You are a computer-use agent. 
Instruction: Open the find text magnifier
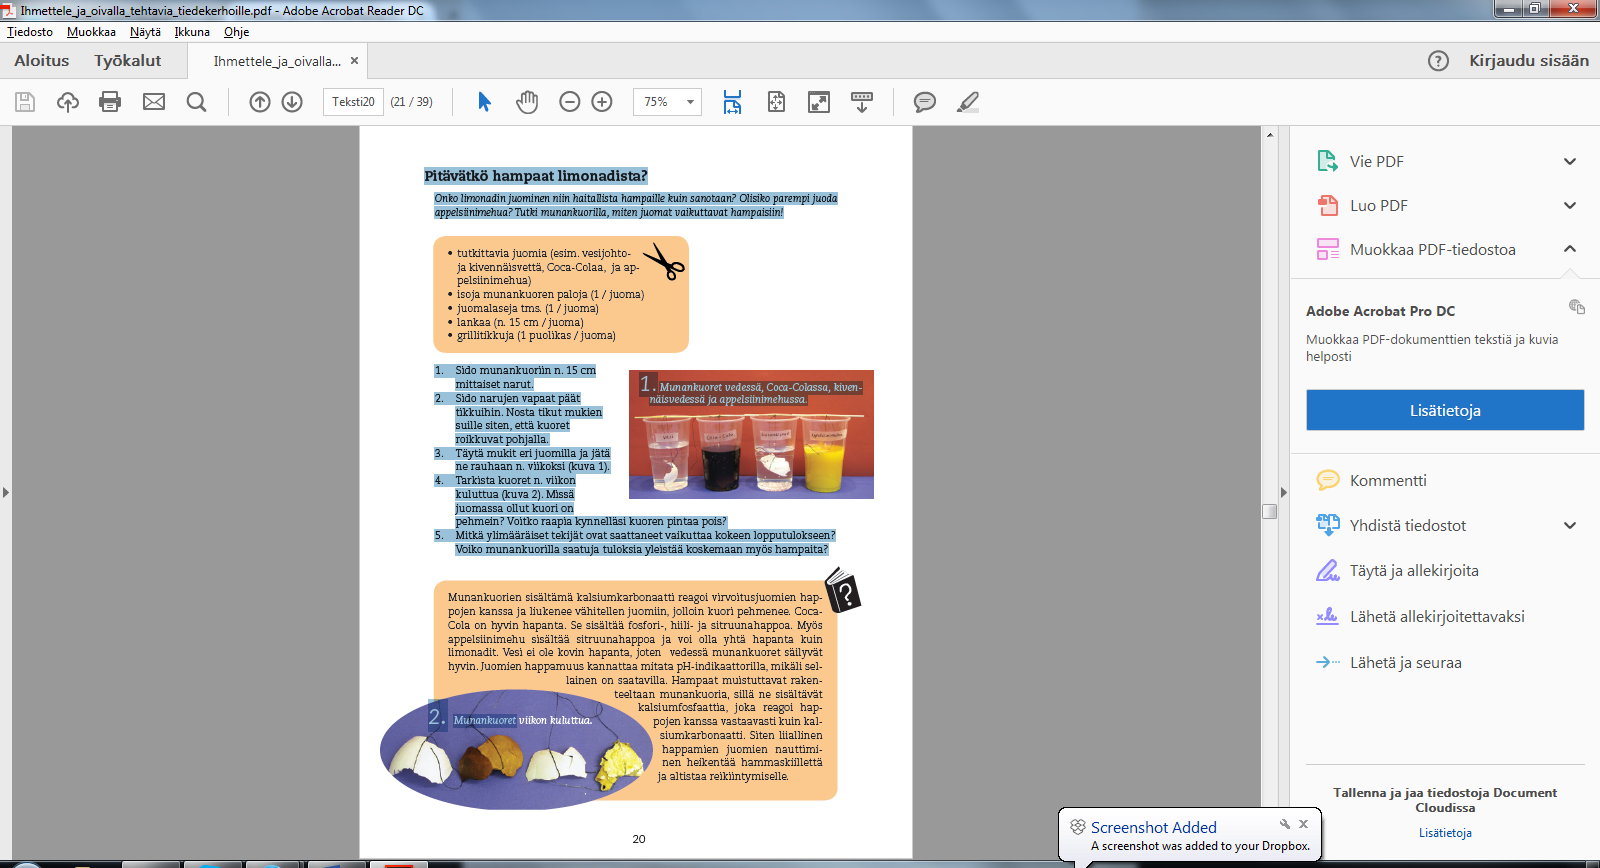coord(197,102)
